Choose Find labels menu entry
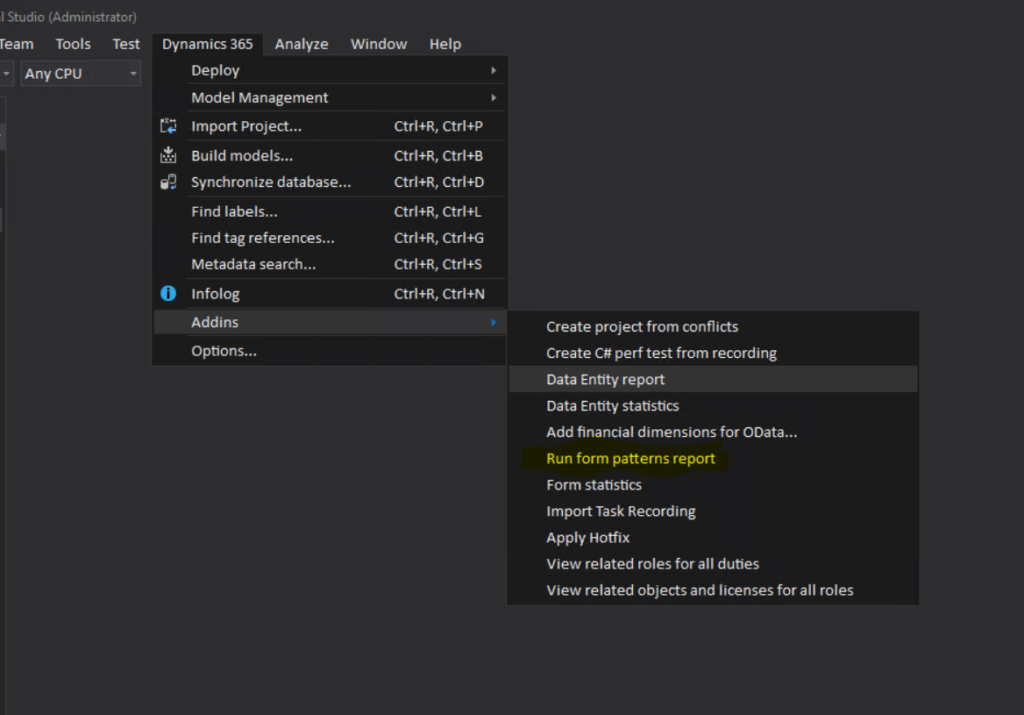The height and width of the screenshot is (715, 1024). pyautogui.click(x=234, y=212)
